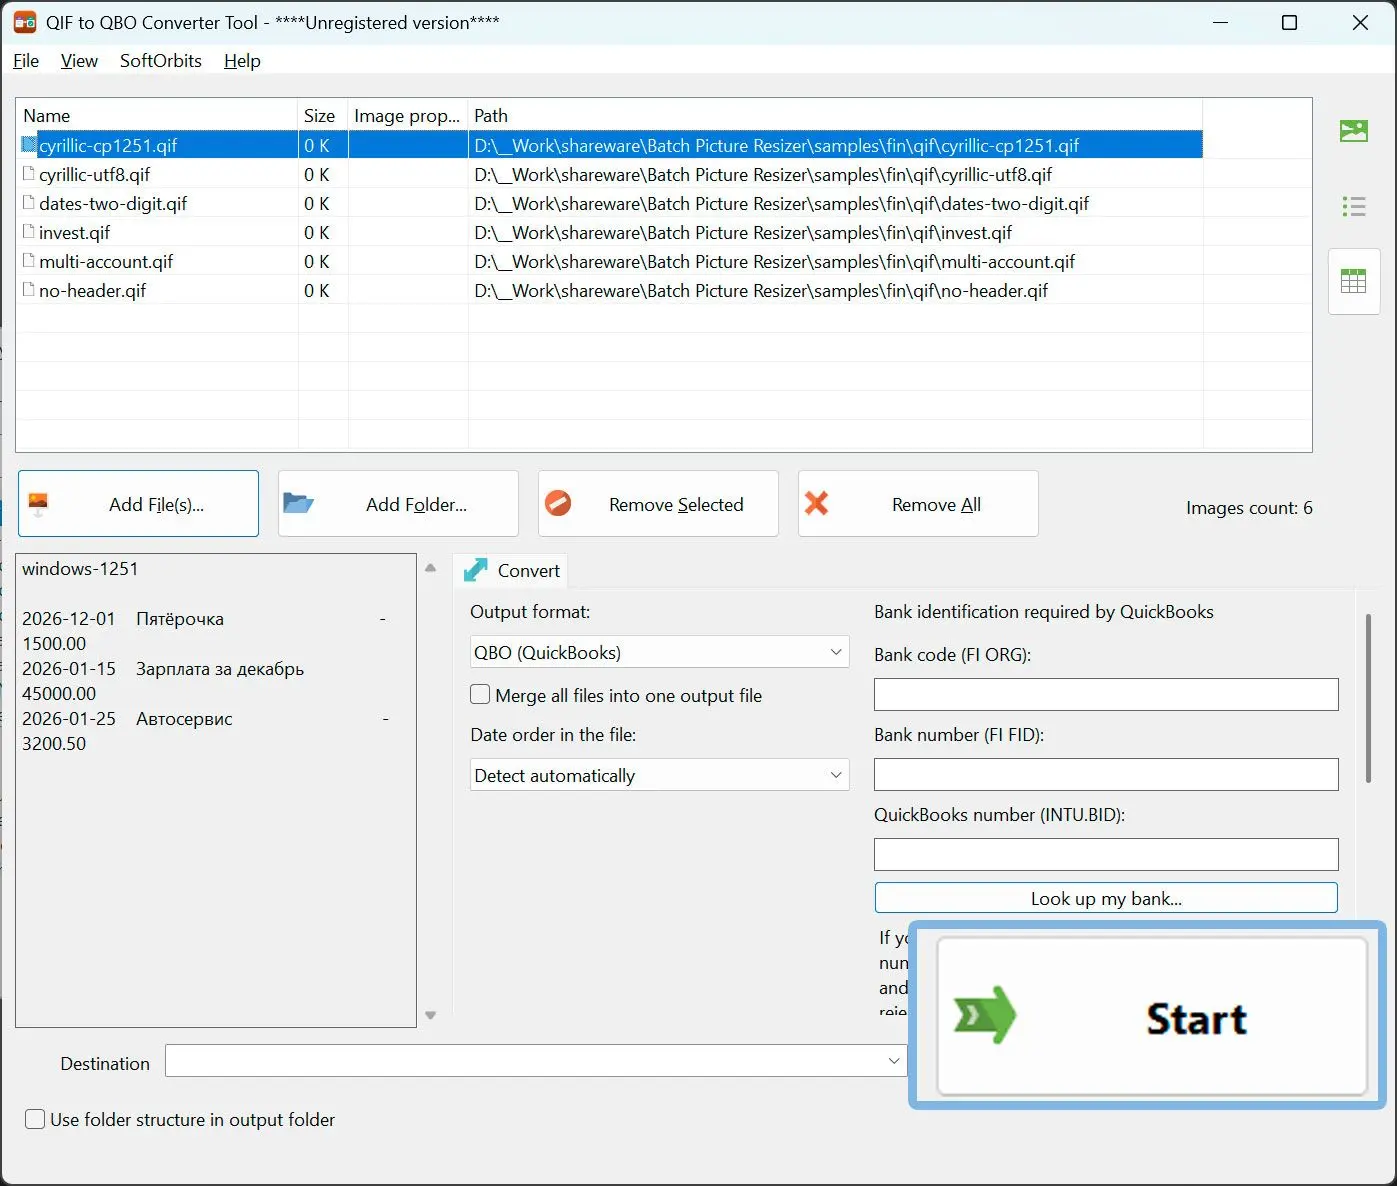1397x1186 pixels.
Task: Click file icon next to no-header.qif
Action: click(x=29, y=290)
